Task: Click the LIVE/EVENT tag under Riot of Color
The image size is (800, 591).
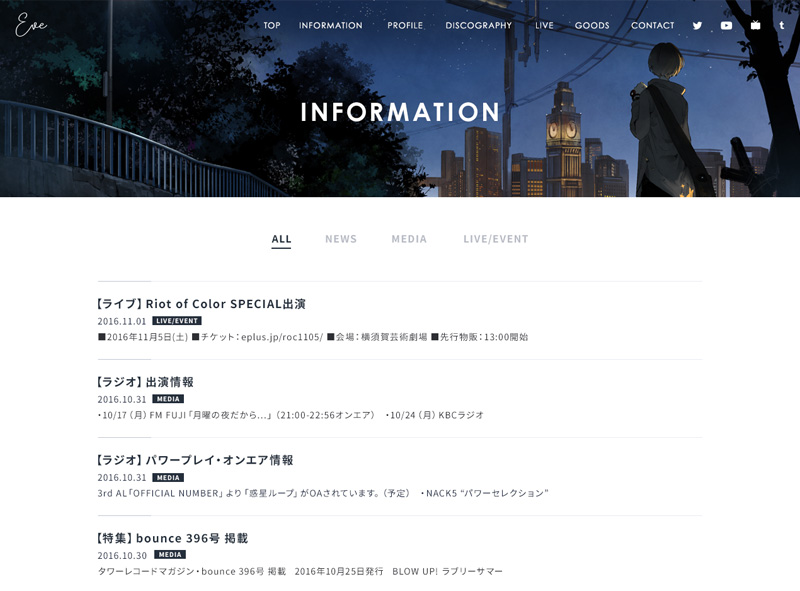Action: pos(177,321)
